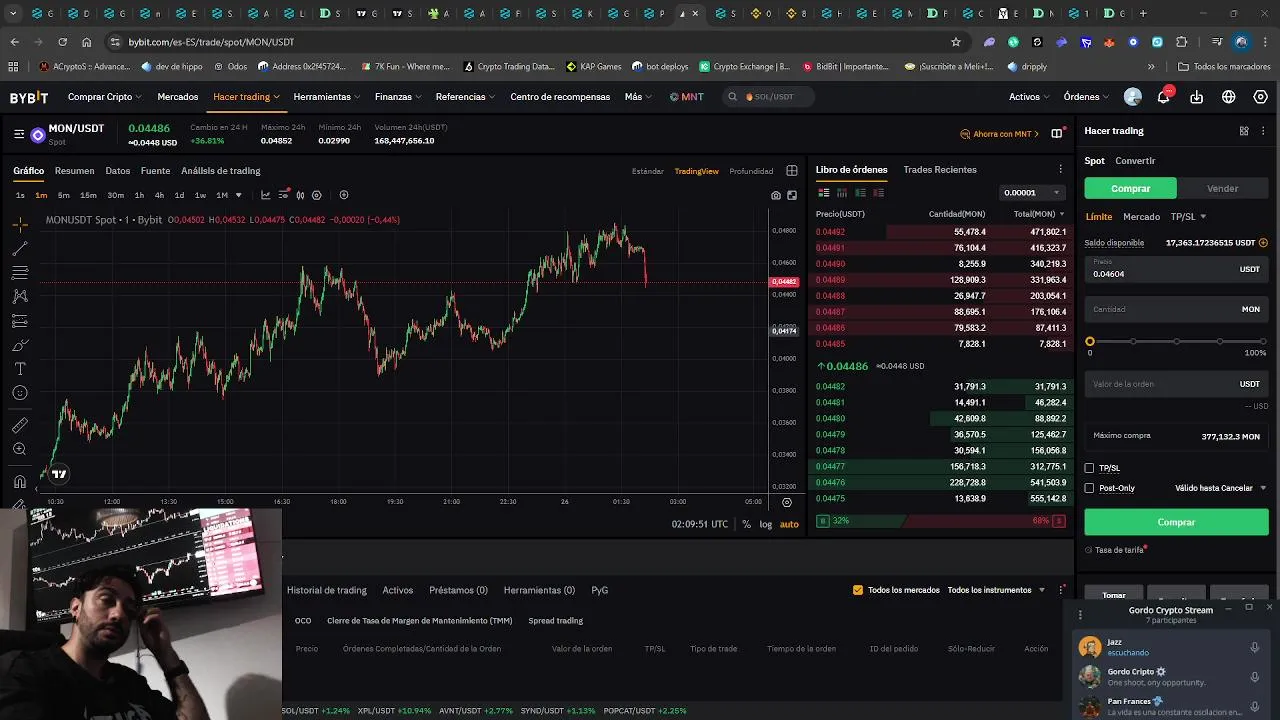Select the 15m timeframe
1280x720 pixels.
(x=88, y=195)
